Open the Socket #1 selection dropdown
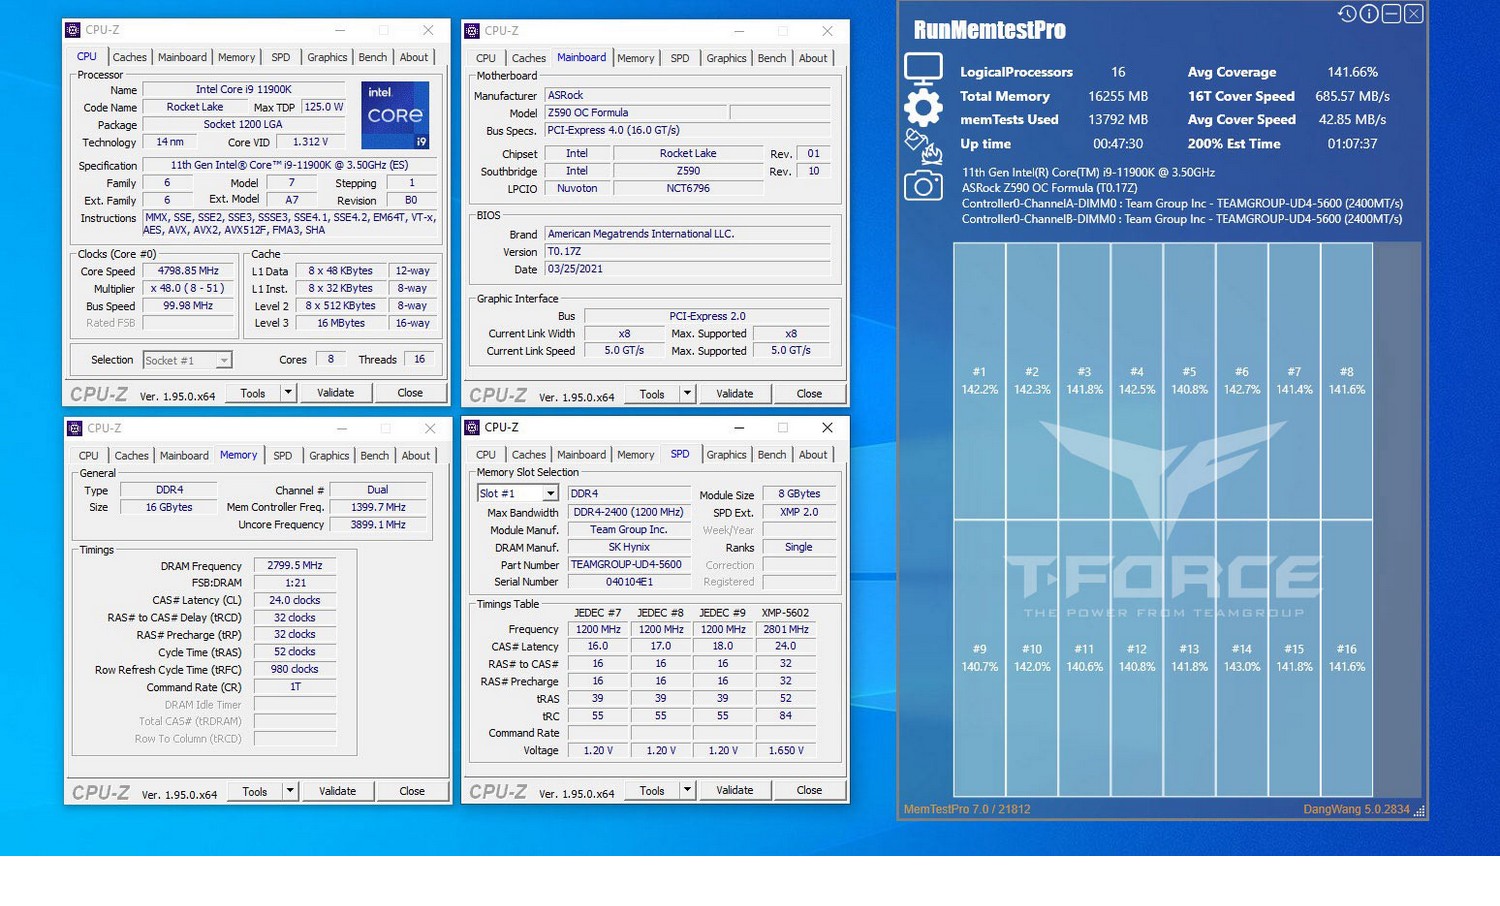Viewport: 1500px width, 906px height. 224,360
